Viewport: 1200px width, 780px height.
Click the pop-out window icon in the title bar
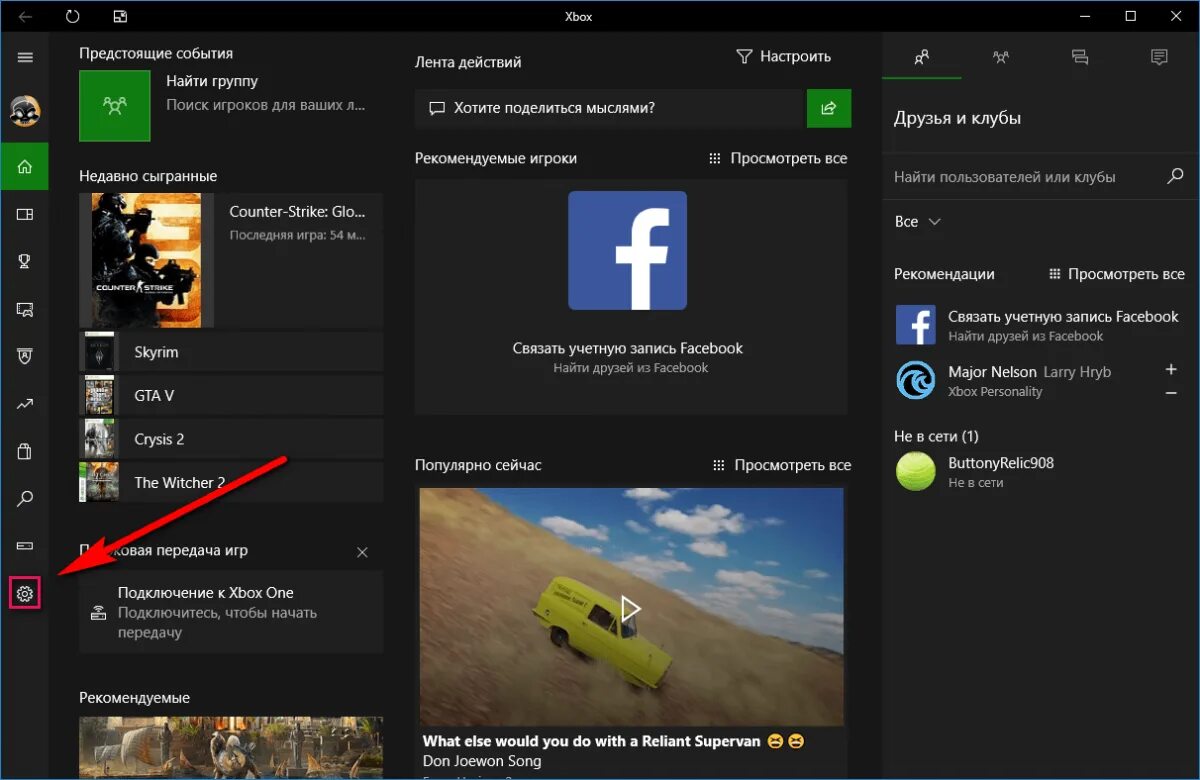[120, 16]
